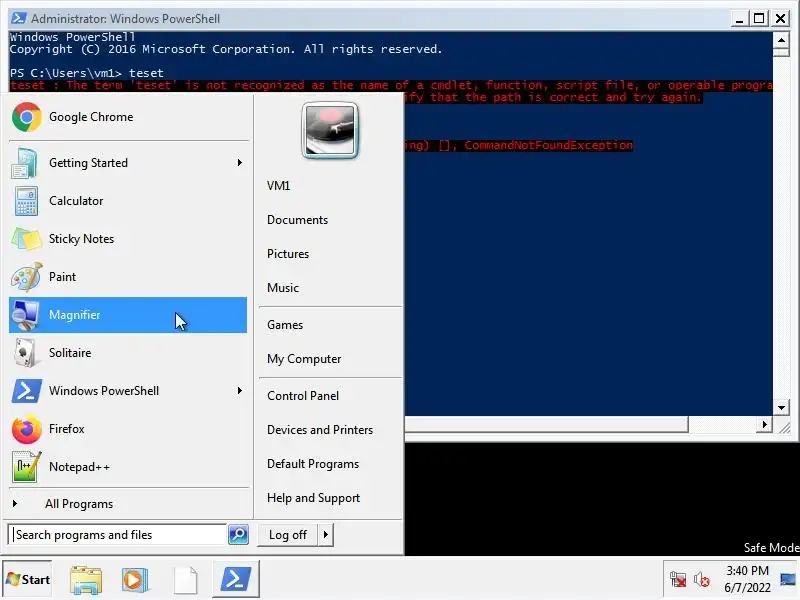Click the PowerShell window title icon
Screen dimensions: 800x600
(18, 18)
